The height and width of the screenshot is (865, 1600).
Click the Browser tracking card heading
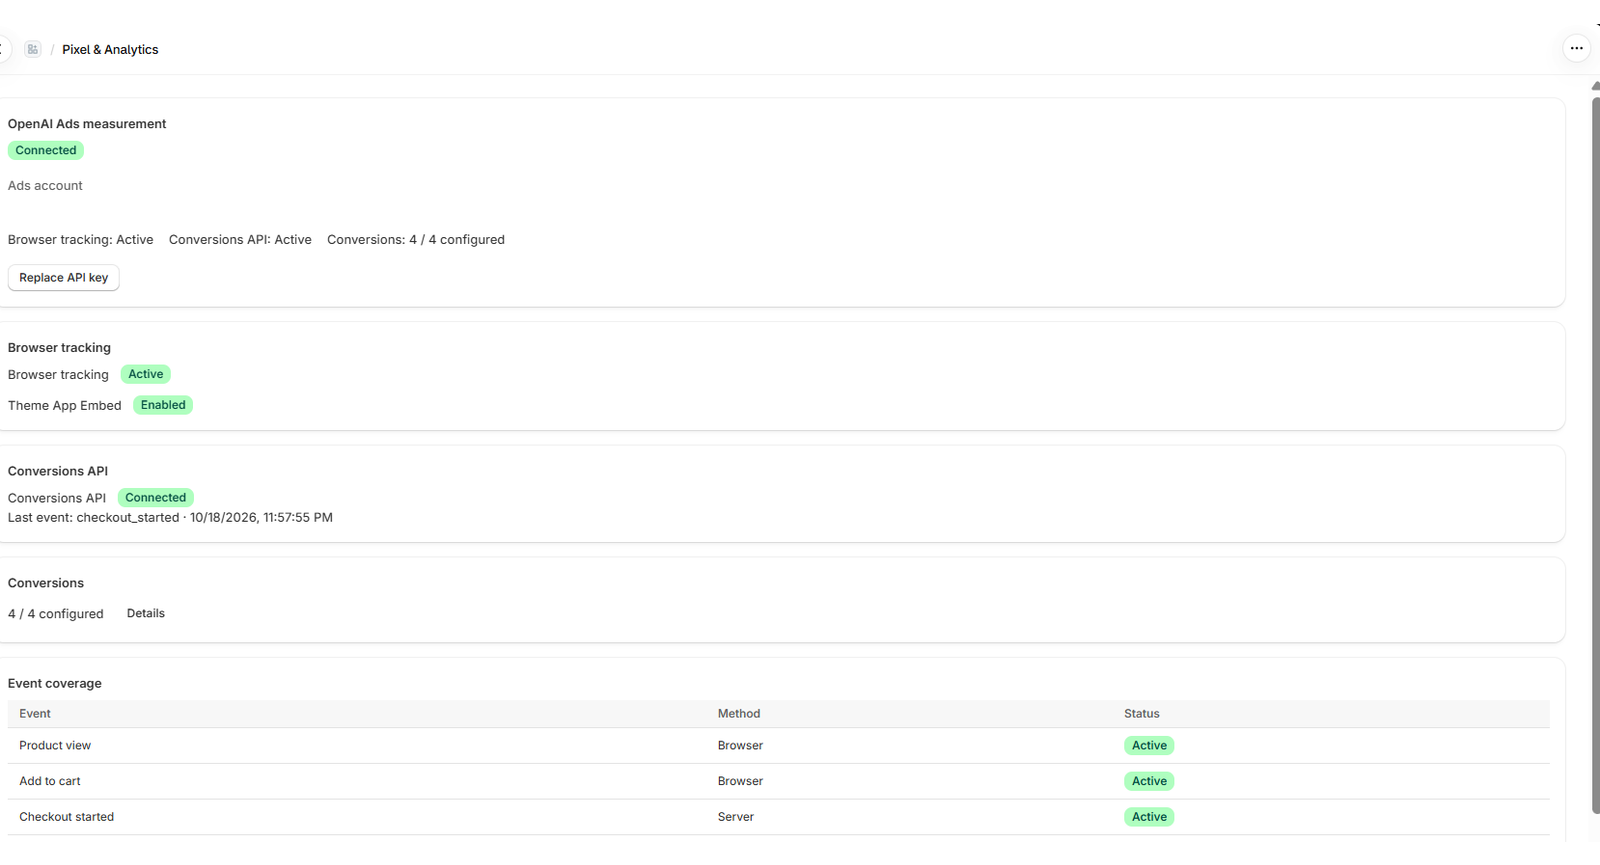[59, 348]
